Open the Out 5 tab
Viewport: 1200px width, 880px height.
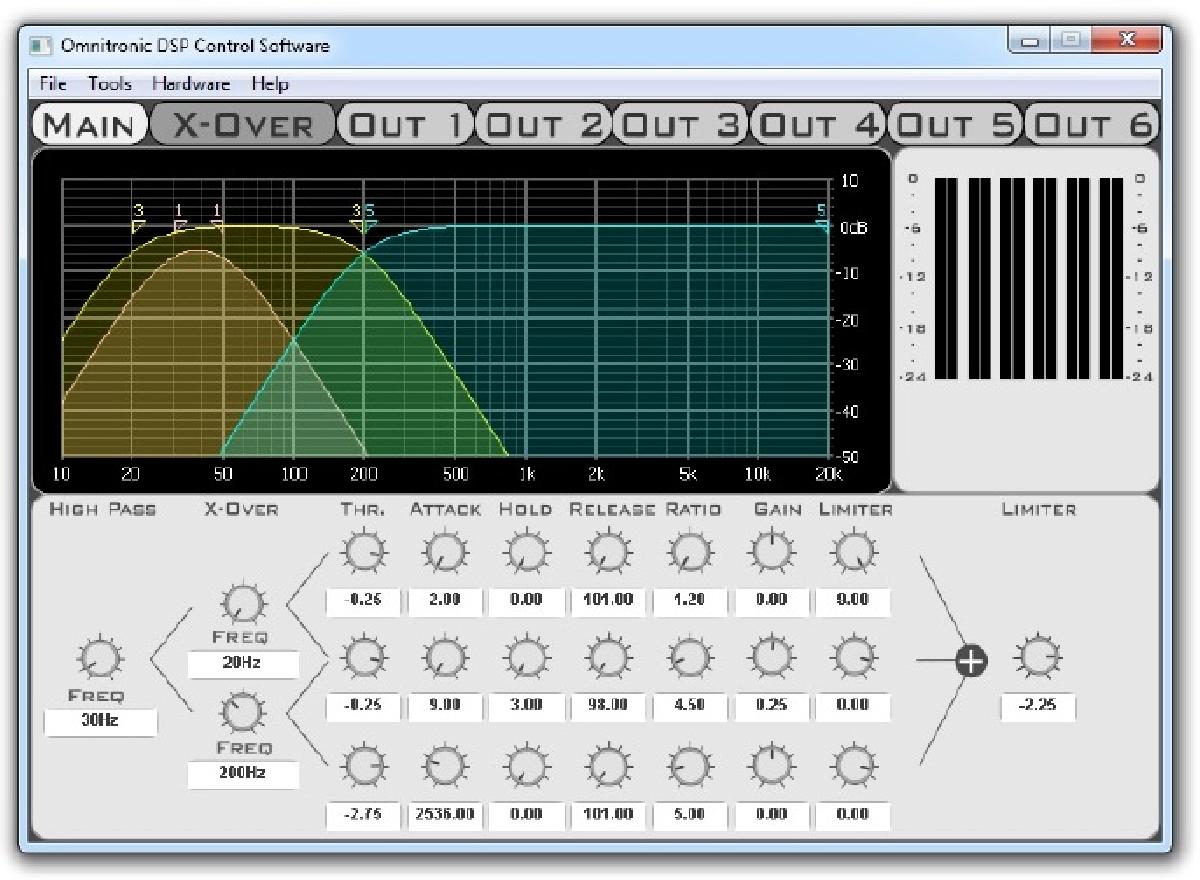point(956,125)
